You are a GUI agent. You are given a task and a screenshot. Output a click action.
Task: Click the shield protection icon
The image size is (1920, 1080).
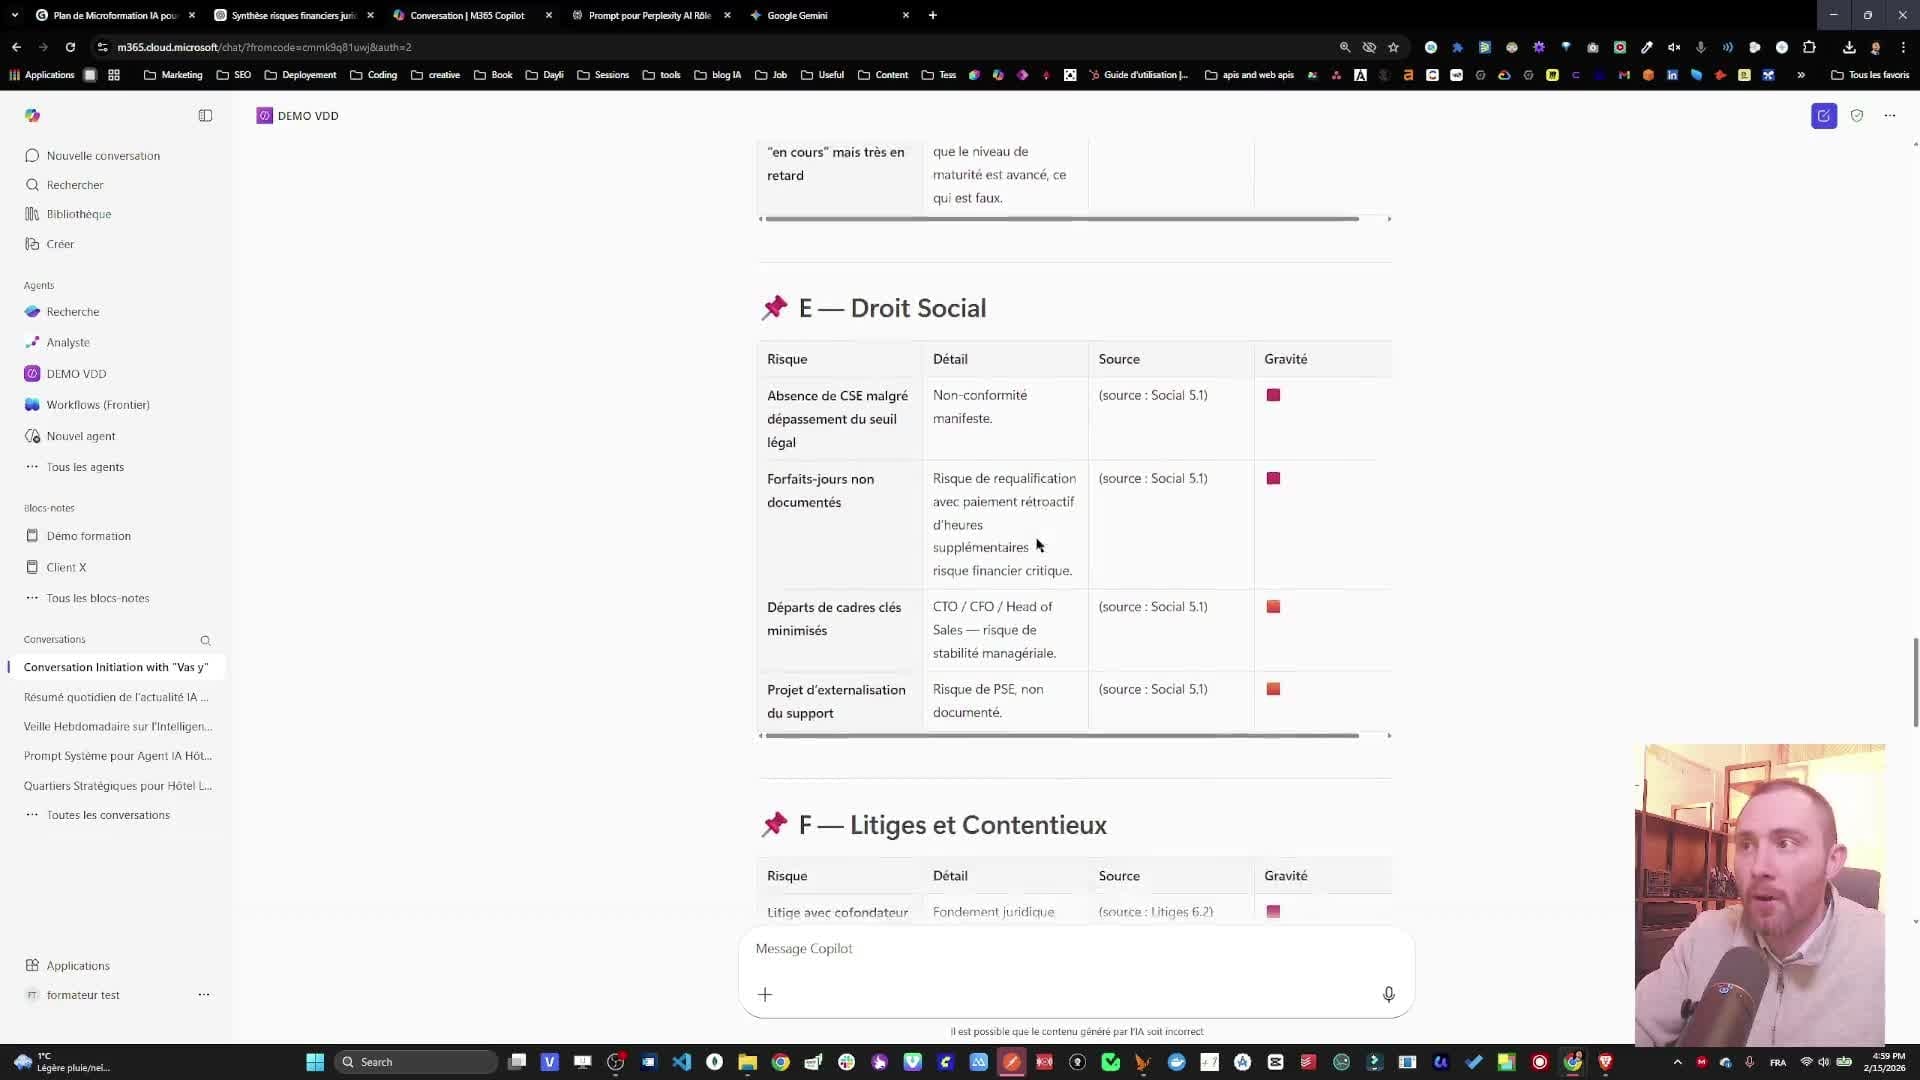point(1857,116)
